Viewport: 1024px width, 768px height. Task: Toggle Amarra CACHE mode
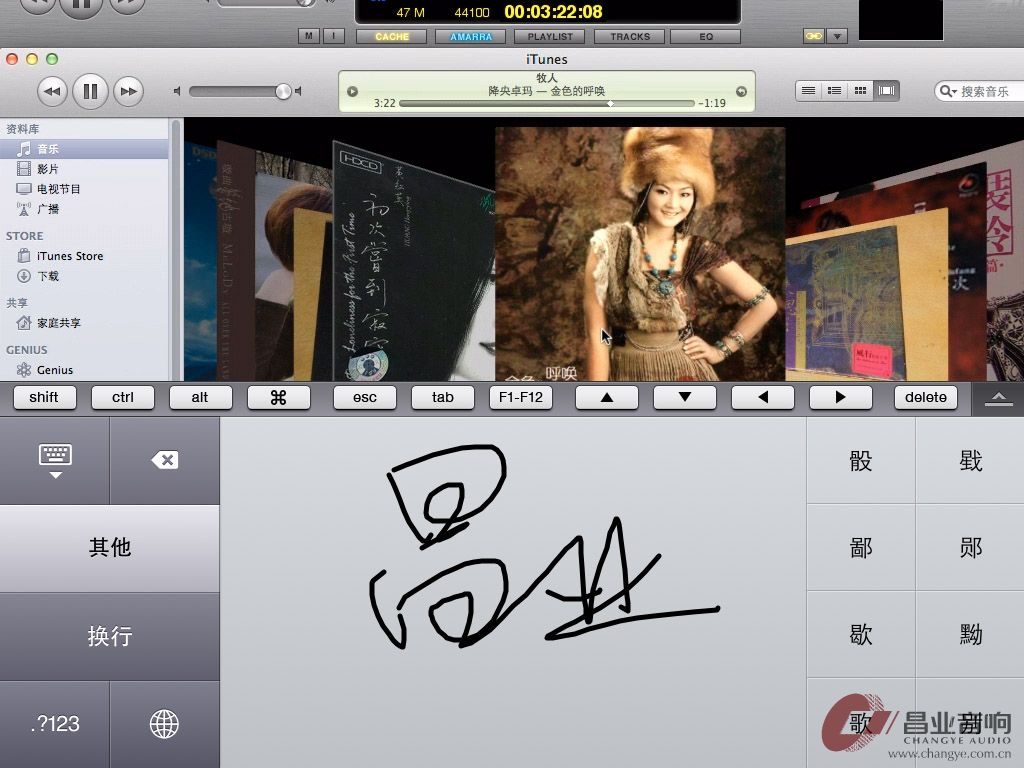pyautogui.click(x=392, y=37)
